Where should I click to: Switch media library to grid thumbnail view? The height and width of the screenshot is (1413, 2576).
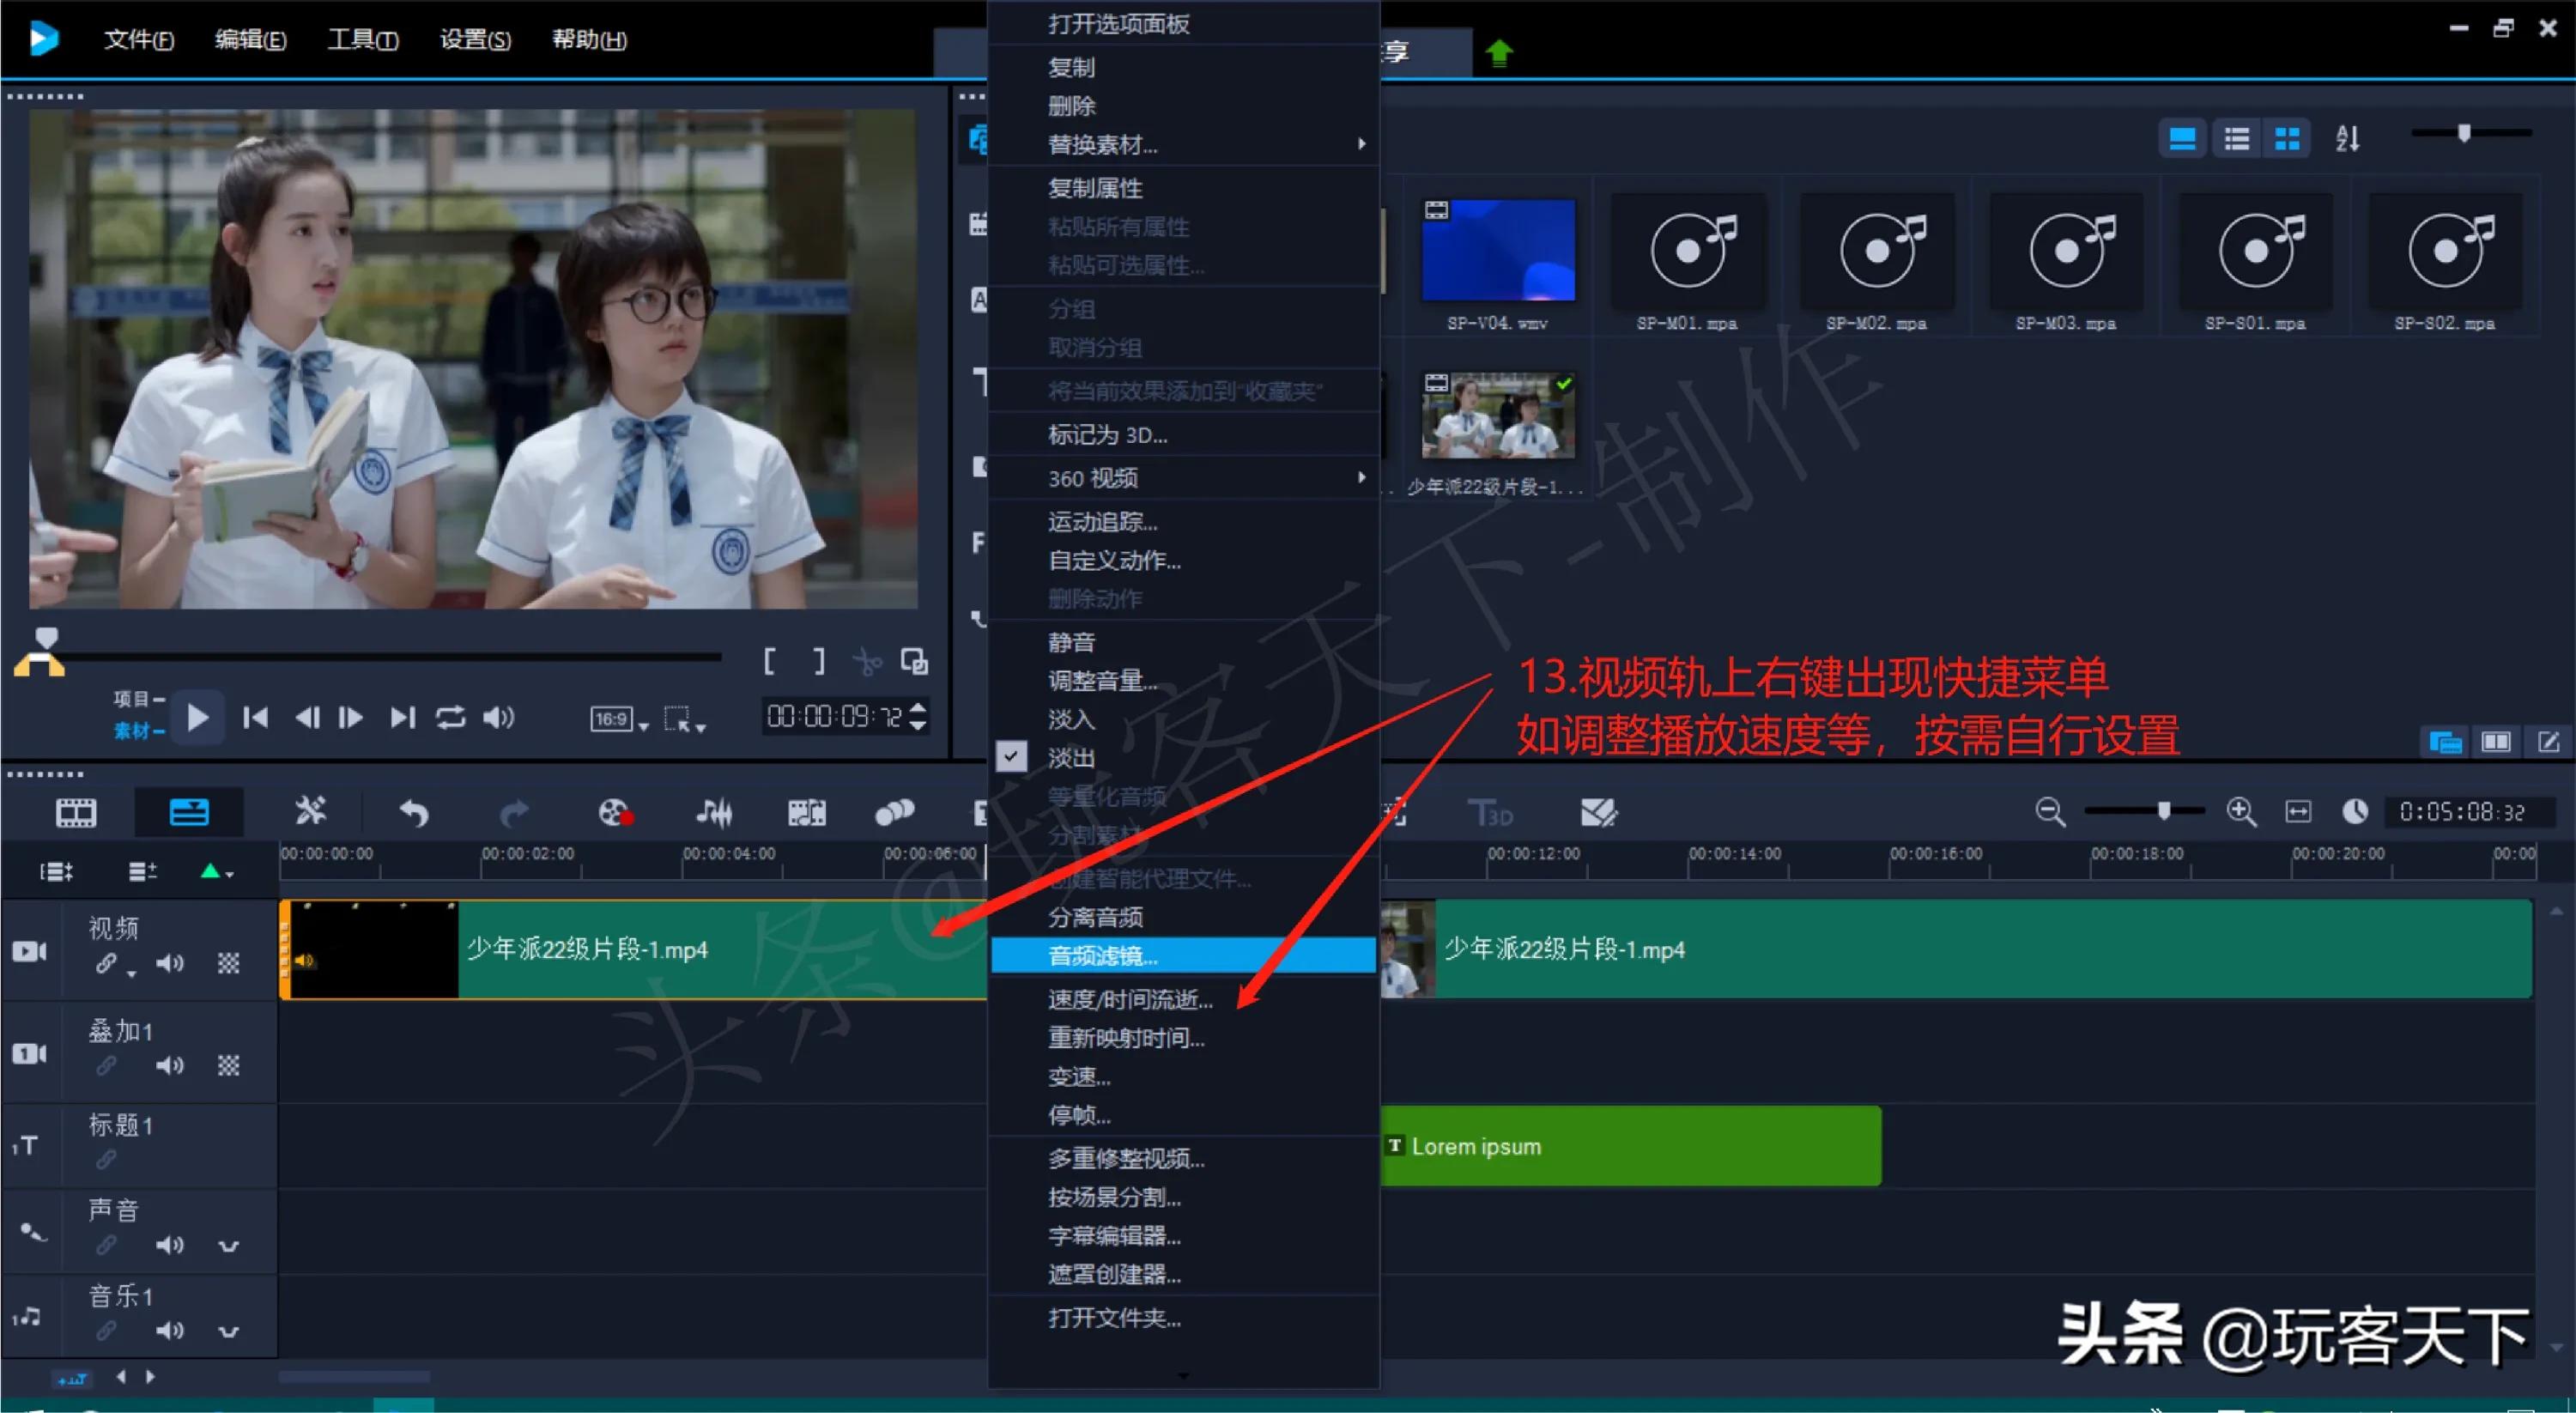2288,137
